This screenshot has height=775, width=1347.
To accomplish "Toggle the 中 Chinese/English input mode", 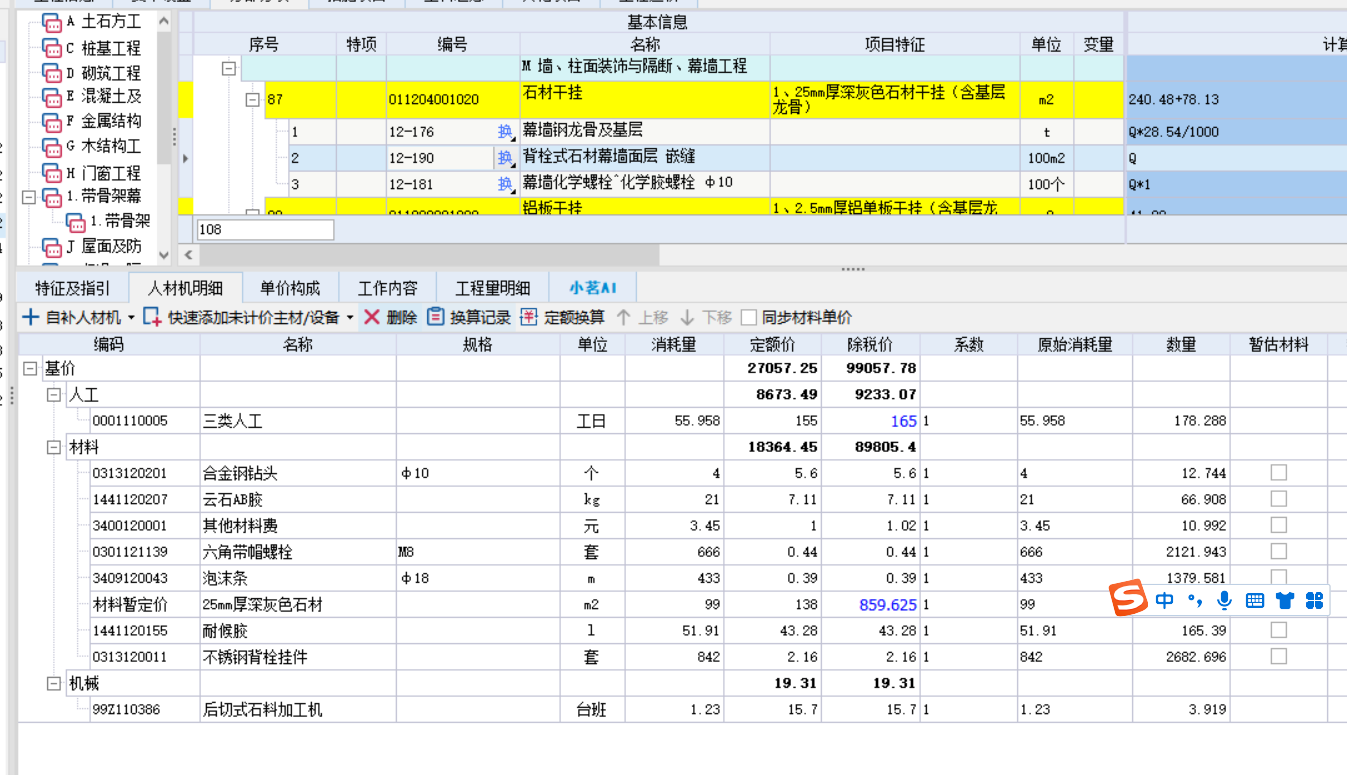I will pyautogui.click(x=1164, y=600).
